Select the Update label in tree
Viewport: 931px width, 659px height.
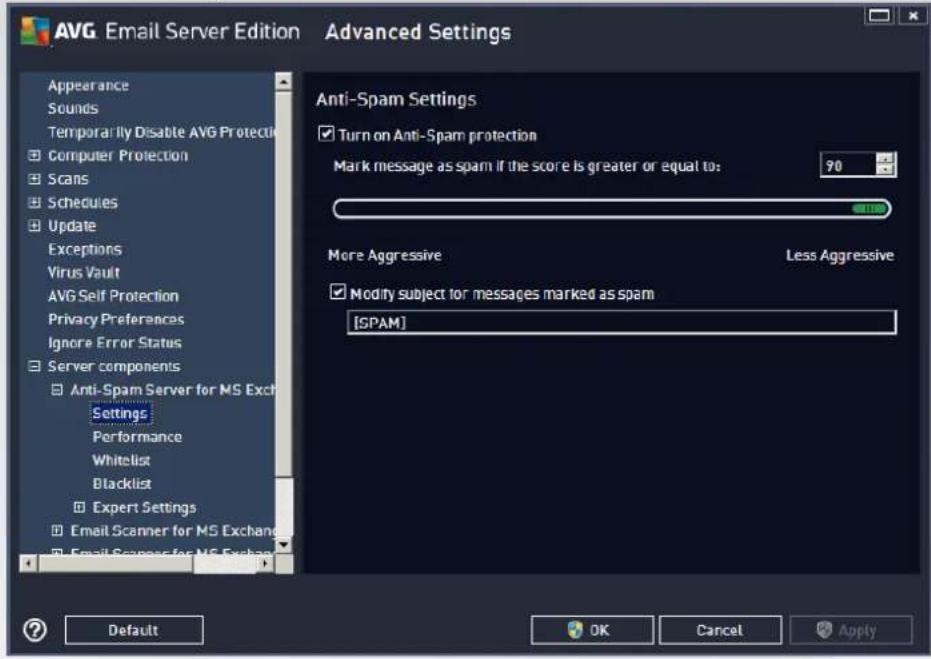(72, 226)
